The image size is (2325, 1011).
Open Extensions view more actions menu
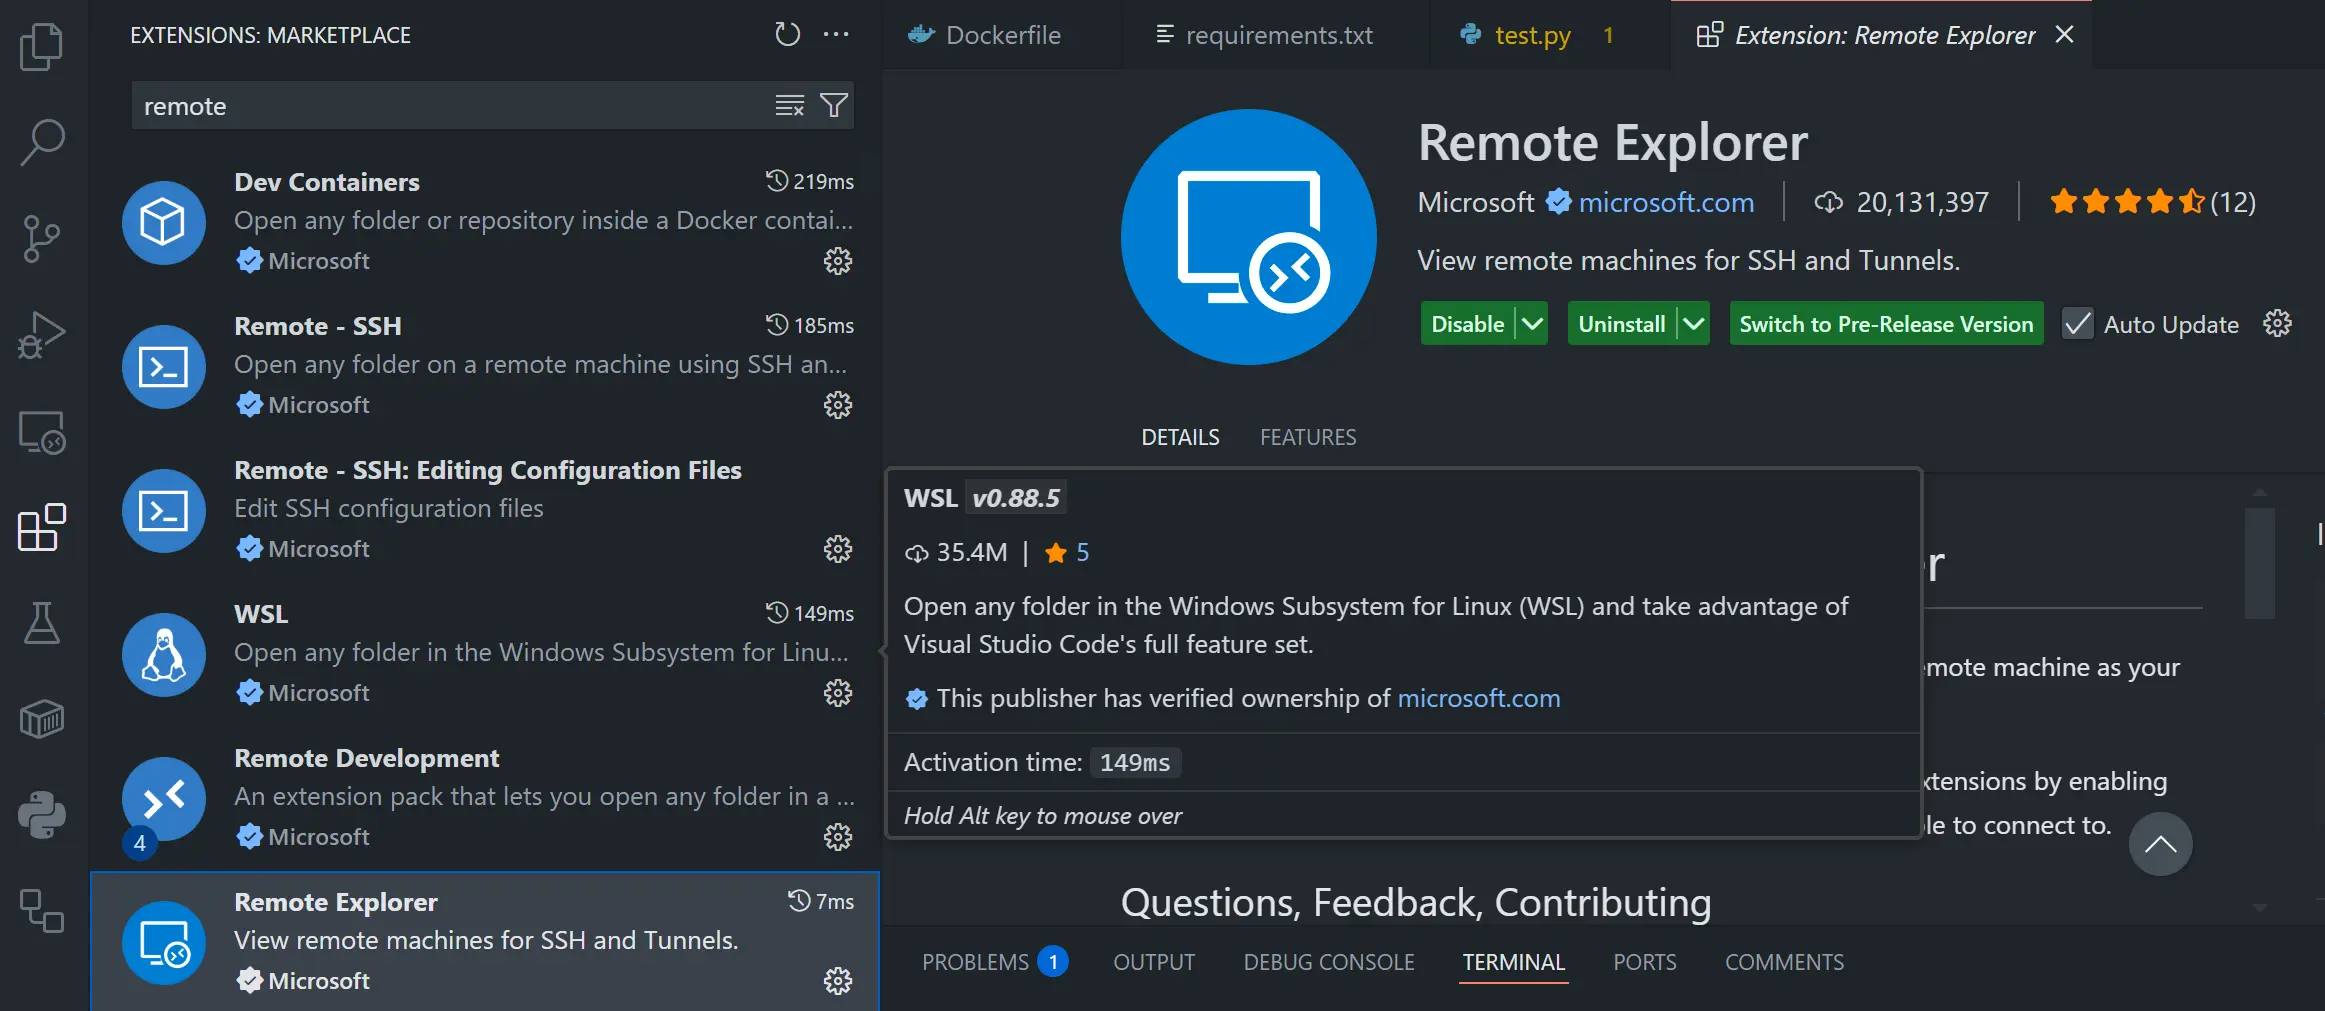[836, 35]
